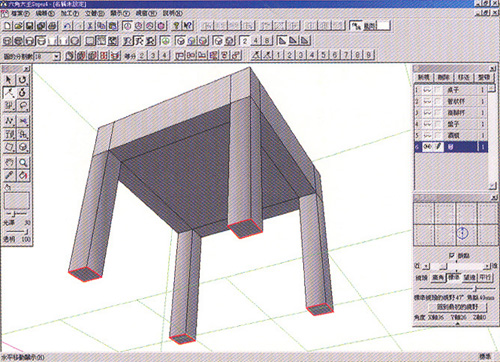Viewport: 500px width, 362px height.
Task: Tick the lock box on layer 1 桌子
Action: [x=438, y=90]
